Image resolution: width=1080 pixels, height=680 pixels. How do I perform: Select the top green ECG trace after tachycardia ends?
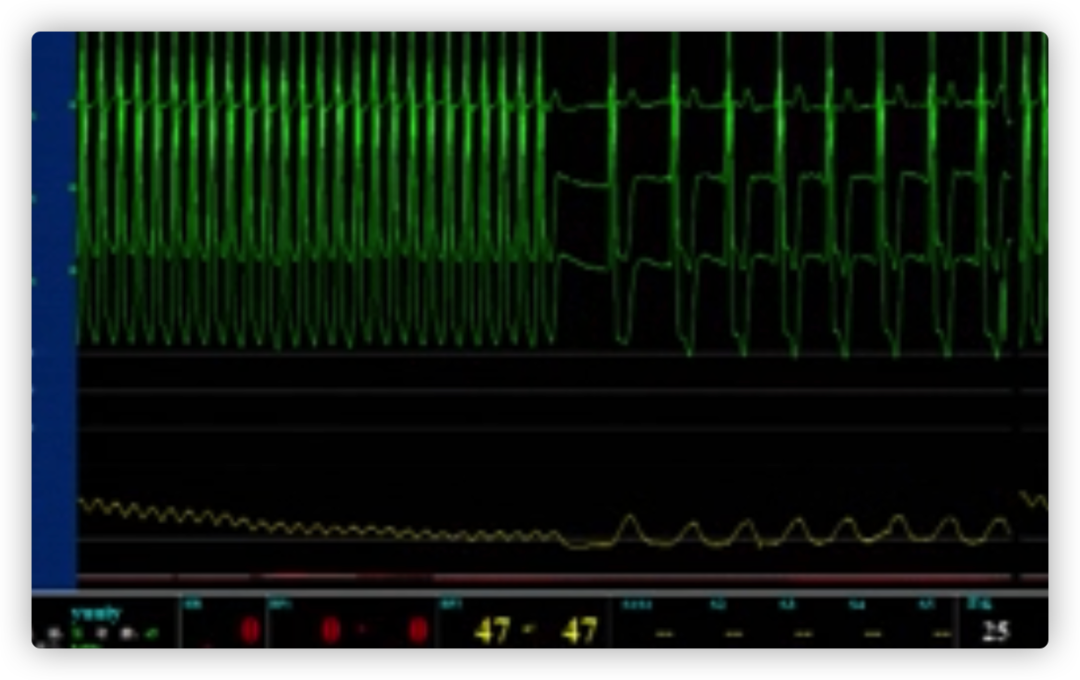tap(780, 103)
